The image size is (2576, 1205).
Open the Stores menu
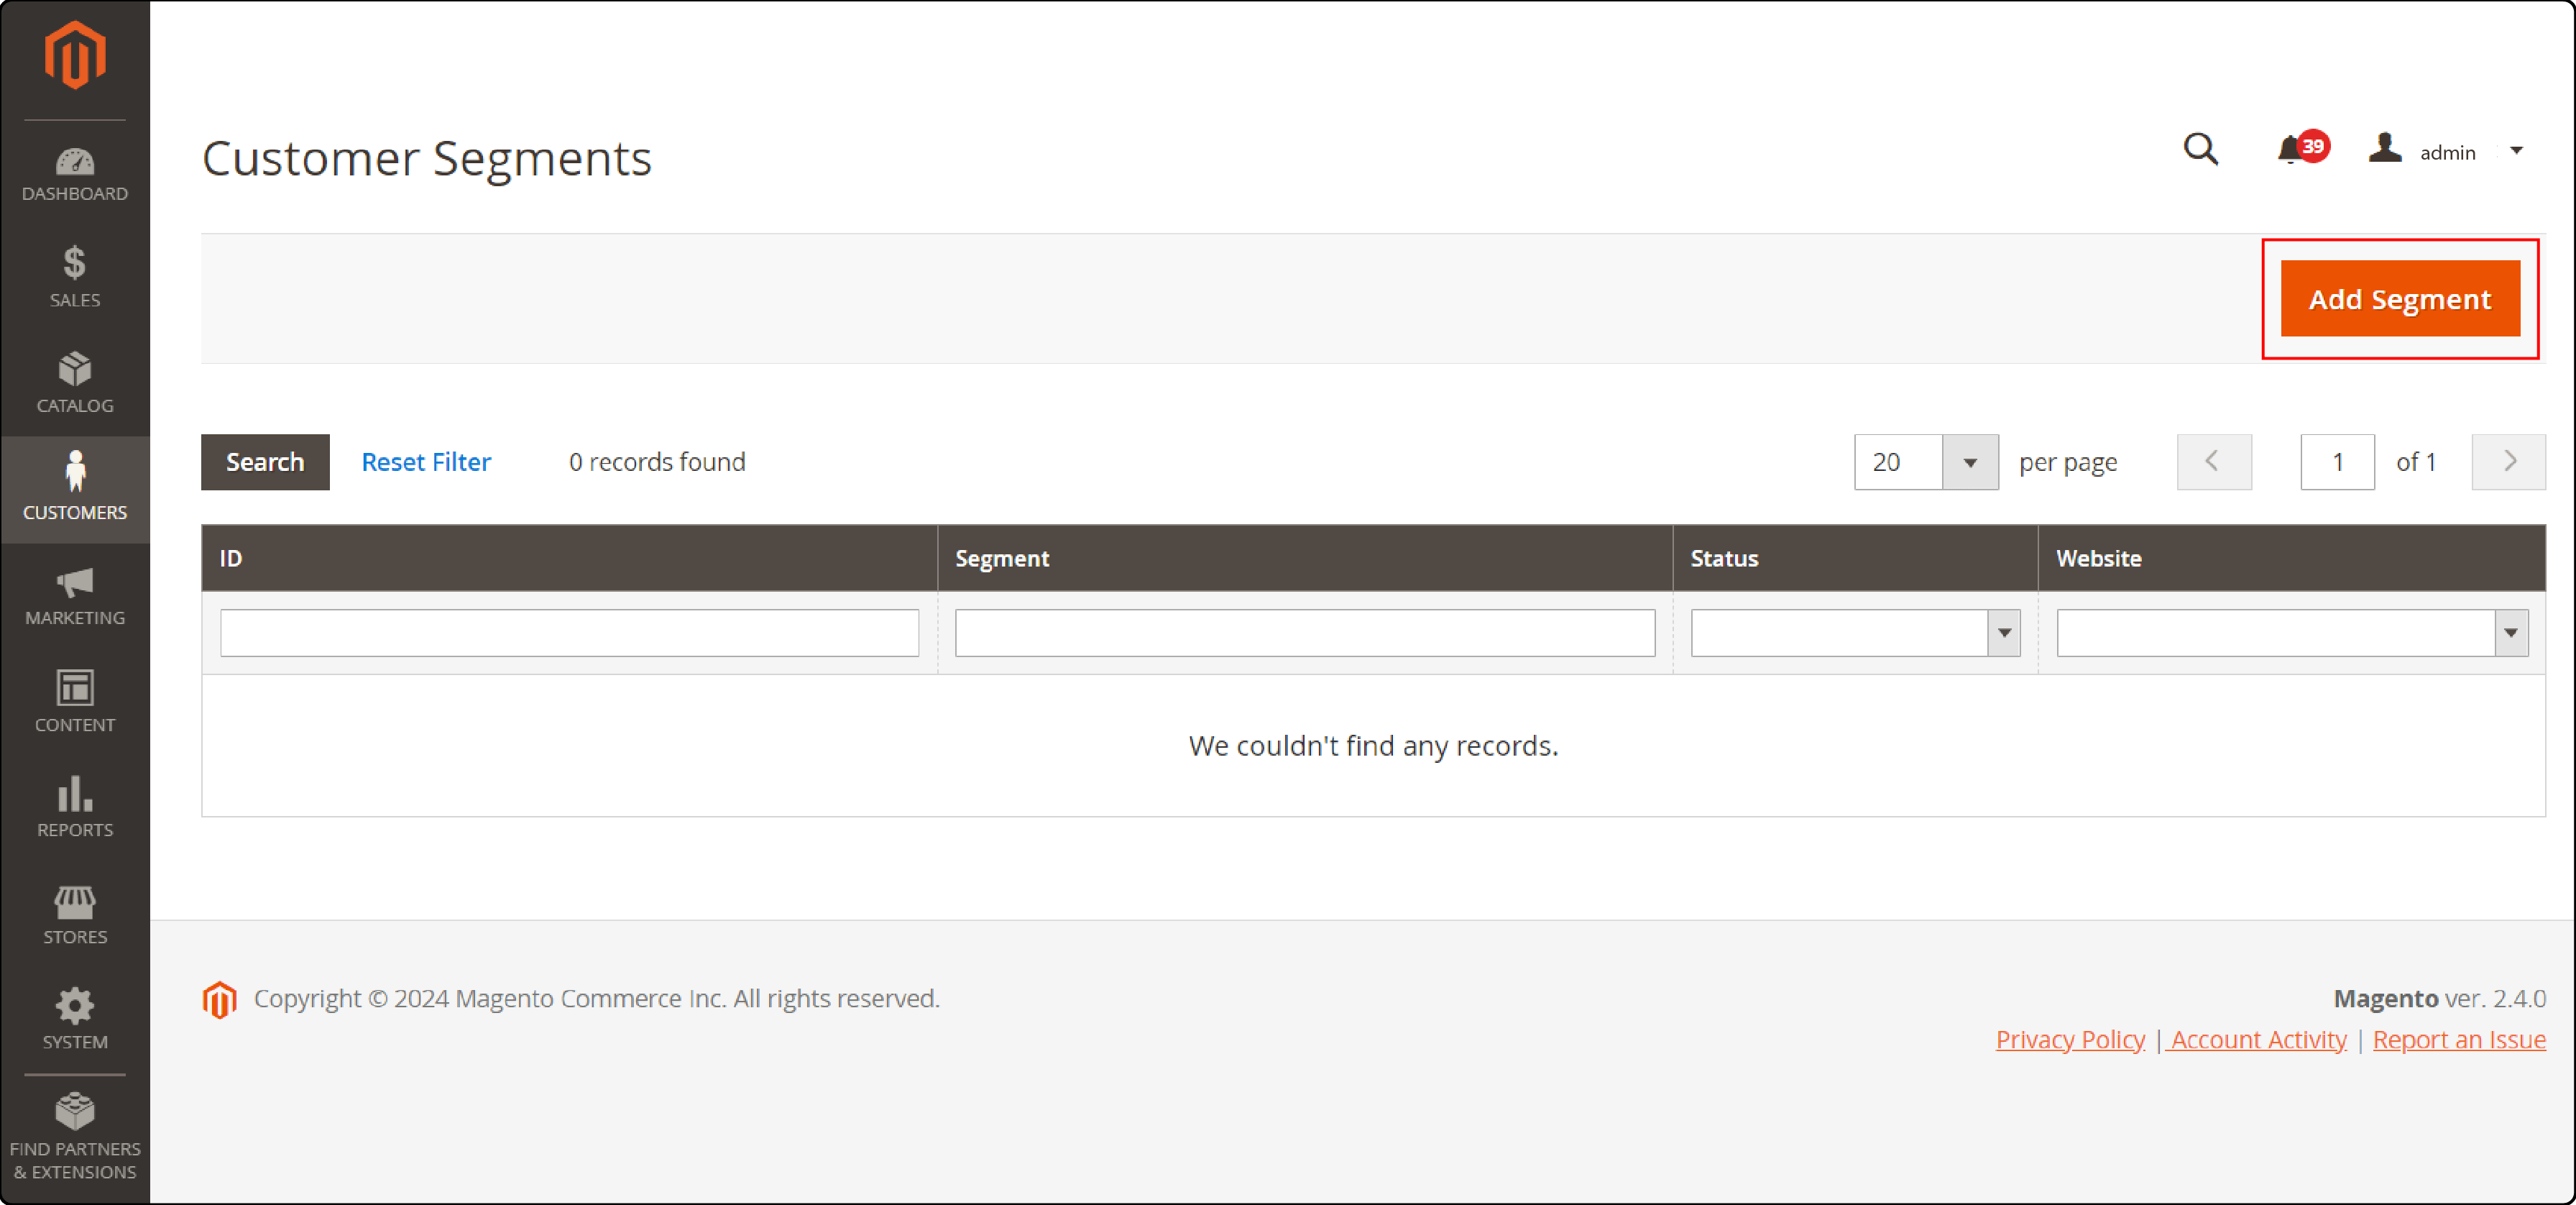pyautogui.click(x=75, y=914)
